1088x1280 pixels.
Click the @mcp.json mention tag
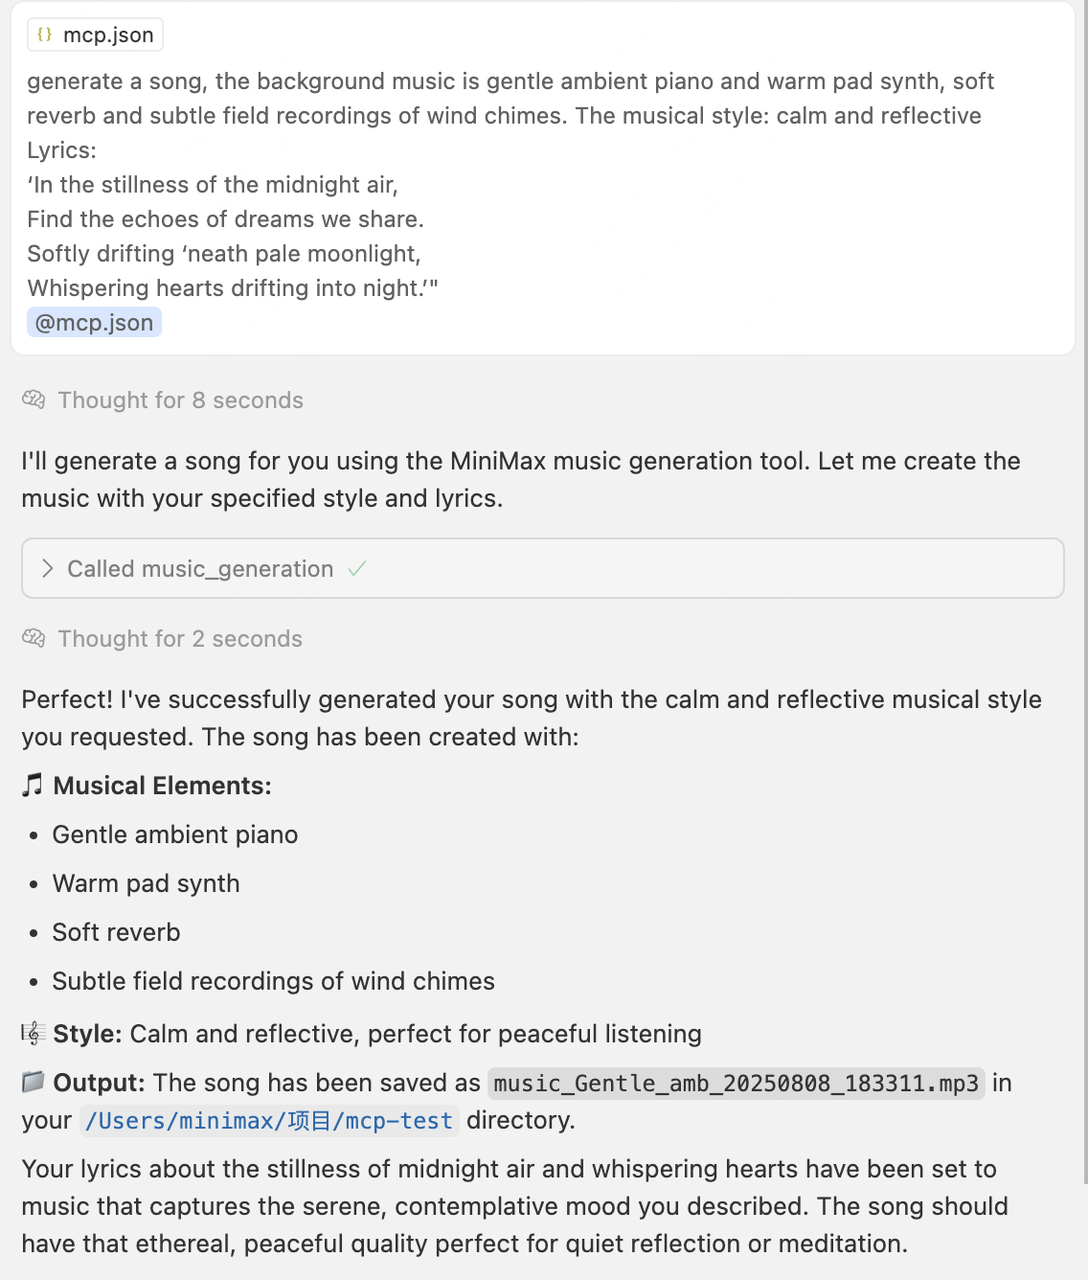pyautogui.click(x=94, y=323)
